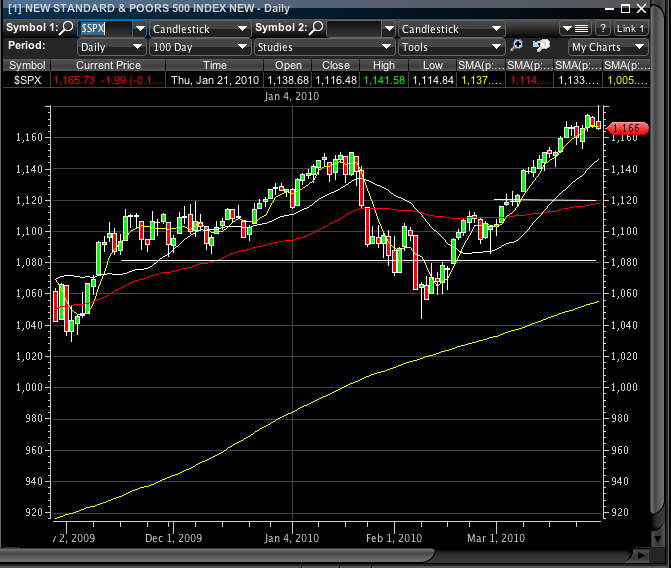Open the My Charts dropdown button
Image resolution: width=671 pixels, height=568 pixels.
[608, 47]
